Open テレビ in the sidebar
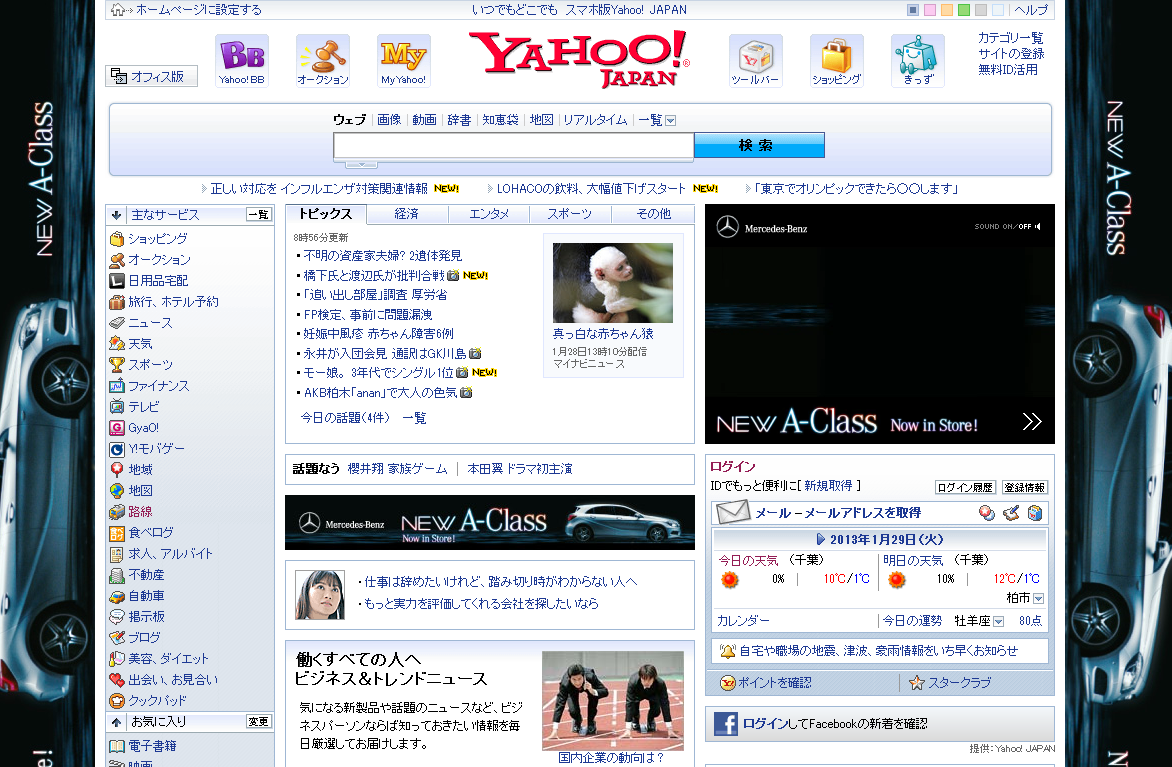1172x767 pixels. tap(144, 407)
